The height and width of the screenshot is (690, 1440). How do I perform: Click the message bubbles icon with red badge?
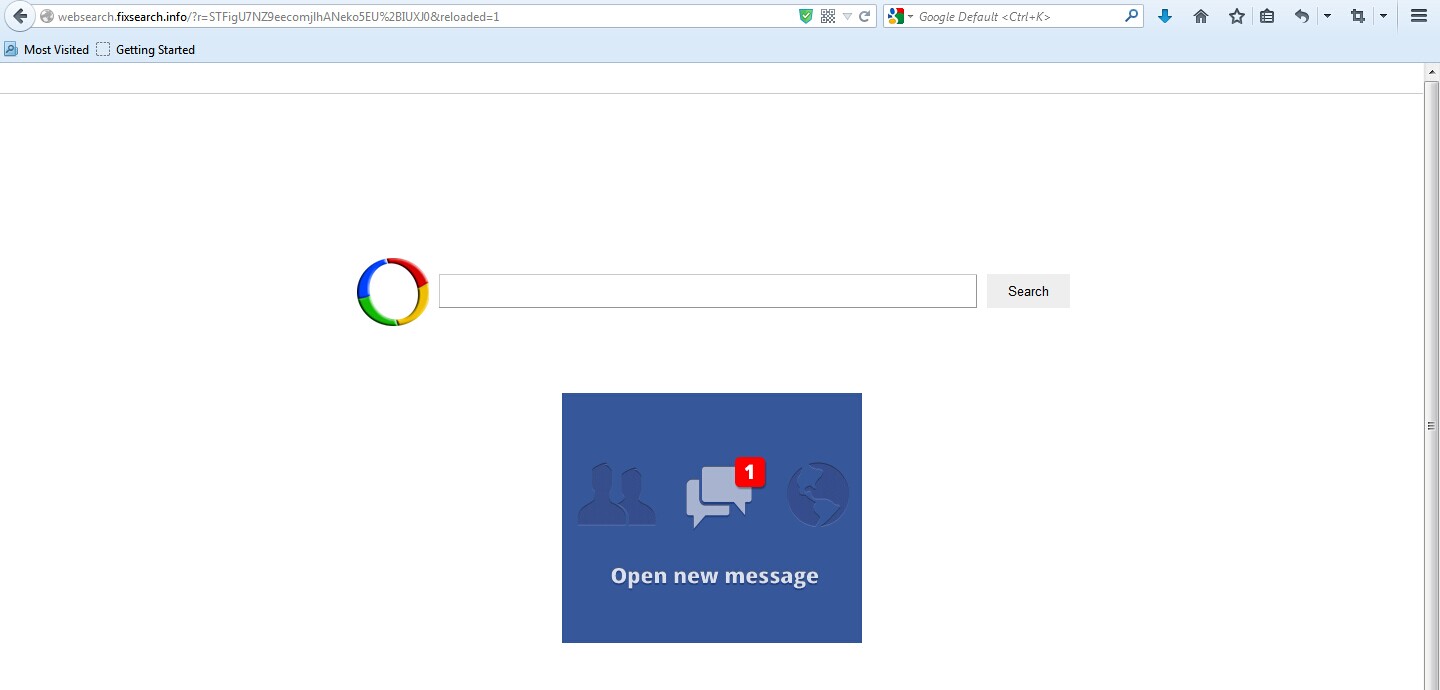click(x=725, y=493)
